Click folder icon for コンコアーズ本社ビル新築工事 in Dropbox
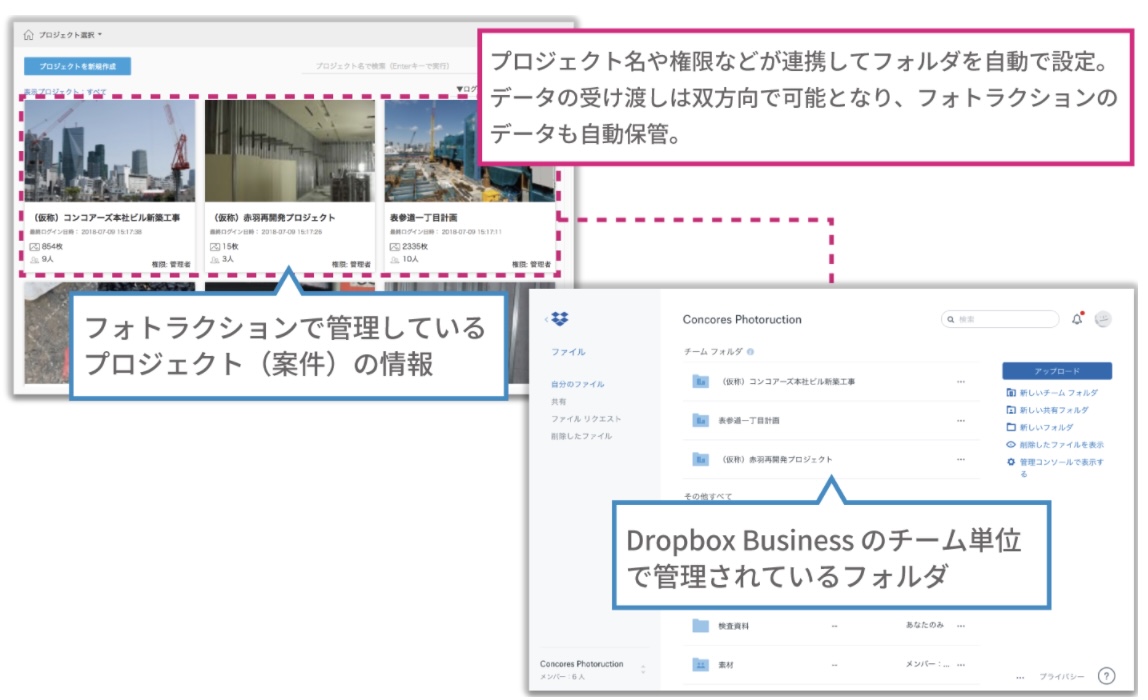The height and width of the screenshot is (700, 1148). (701, 381)
